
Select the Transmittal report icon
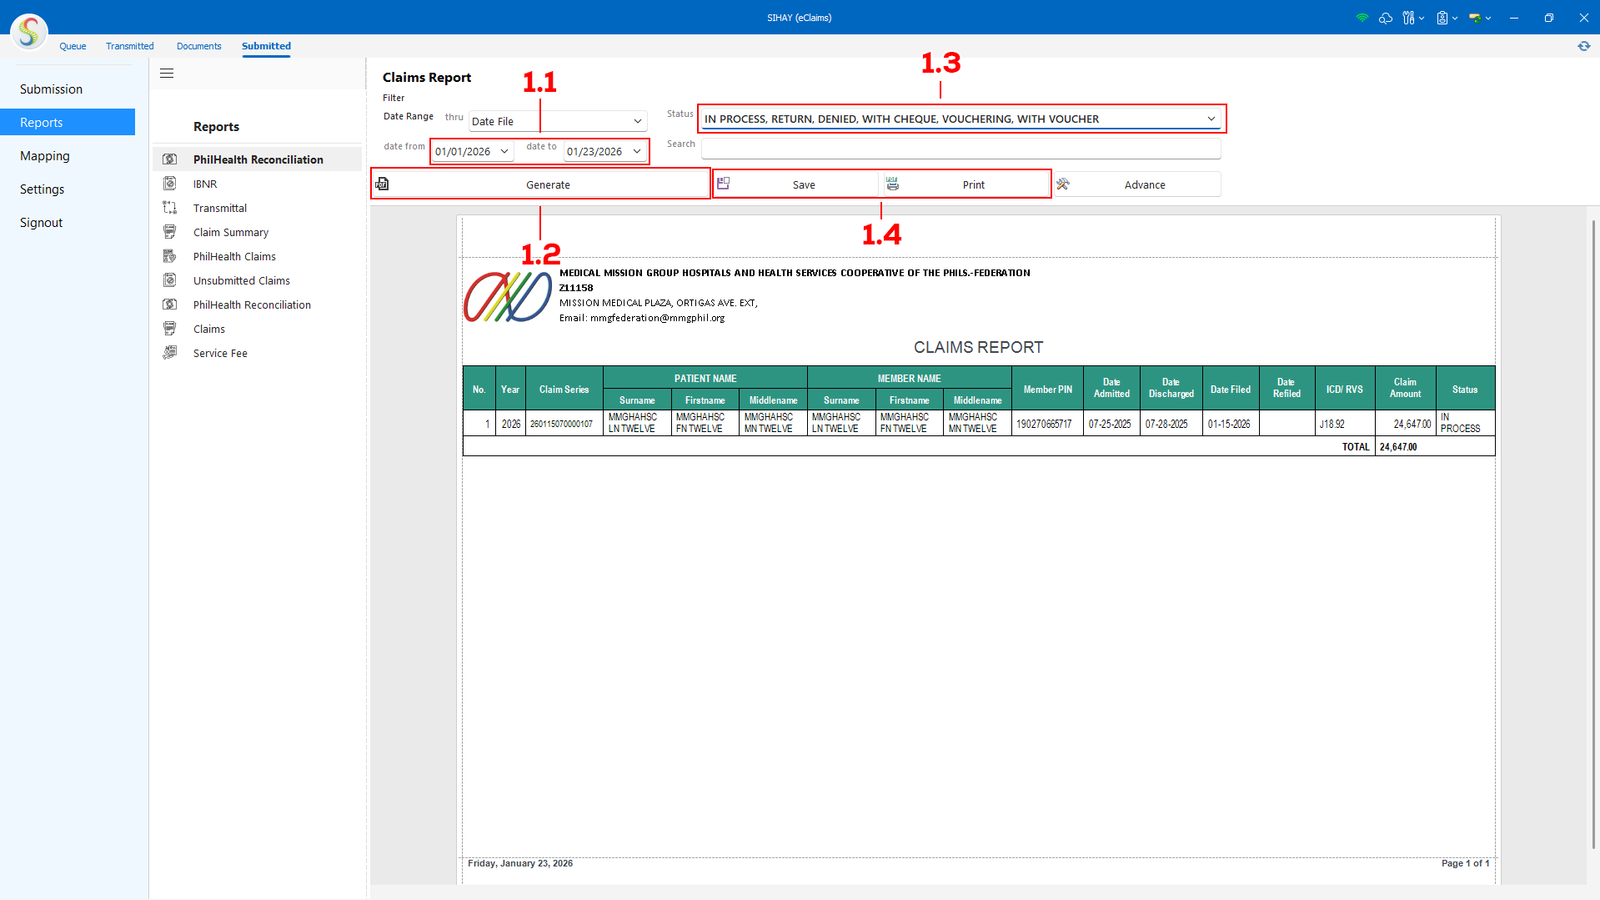[170, 208]
